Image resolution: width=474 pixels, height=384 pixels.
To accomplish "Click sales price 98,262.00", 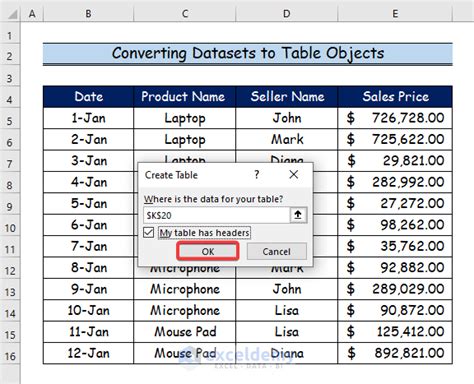I will click(395, 225).
